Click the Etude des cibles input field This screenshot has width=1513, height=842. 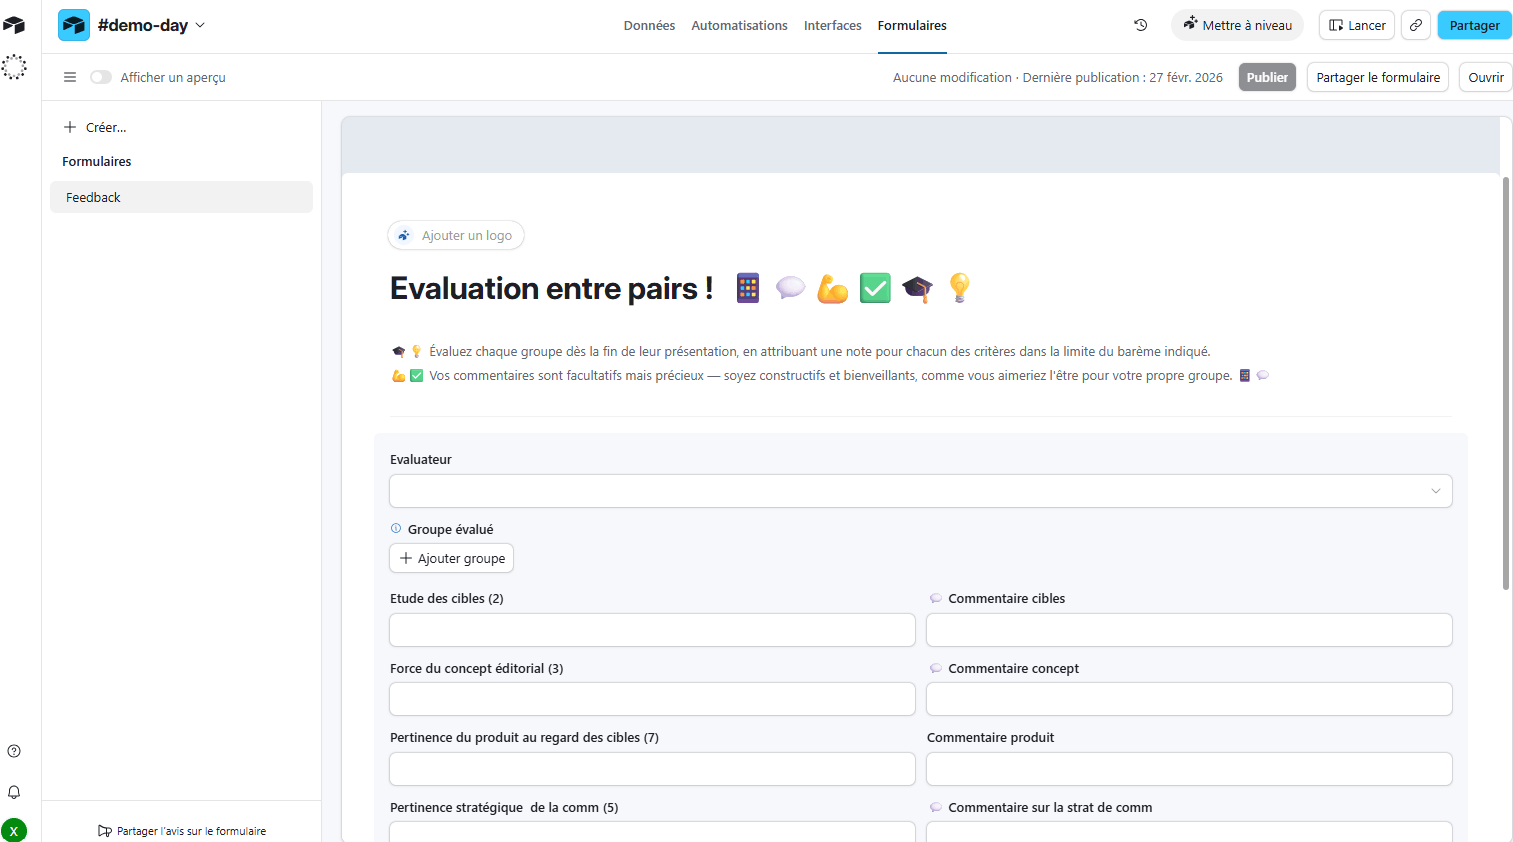pyautogui.click(x=652, y=630)
